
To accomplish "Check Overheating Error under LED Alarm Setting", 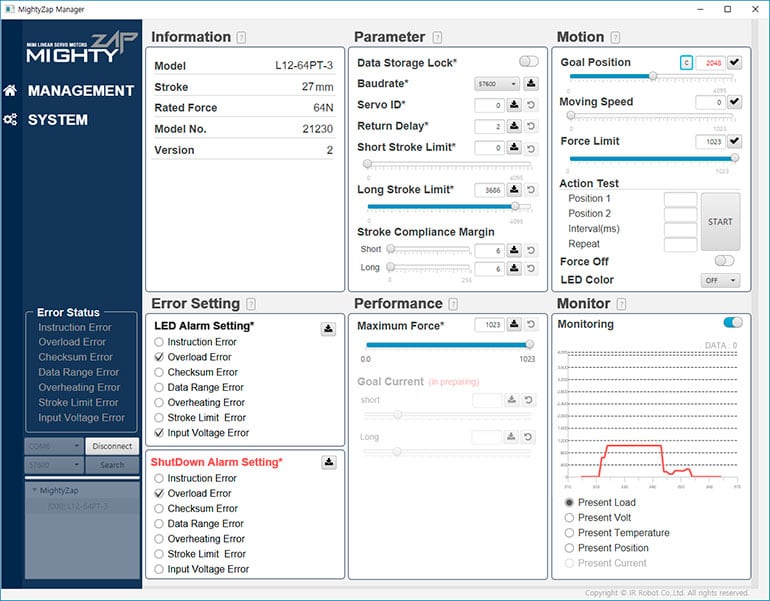I will pyautogui.click(x=159, y=402).
